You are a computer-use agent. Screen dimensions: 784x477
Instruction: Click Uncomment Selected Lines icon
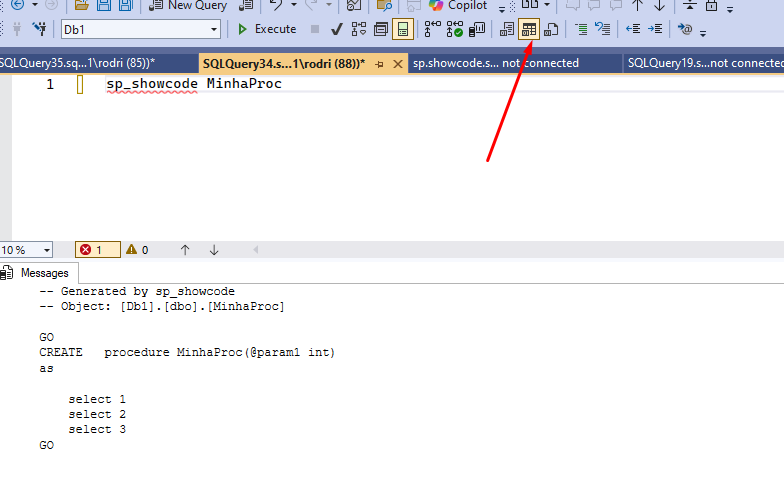[602, 29]
